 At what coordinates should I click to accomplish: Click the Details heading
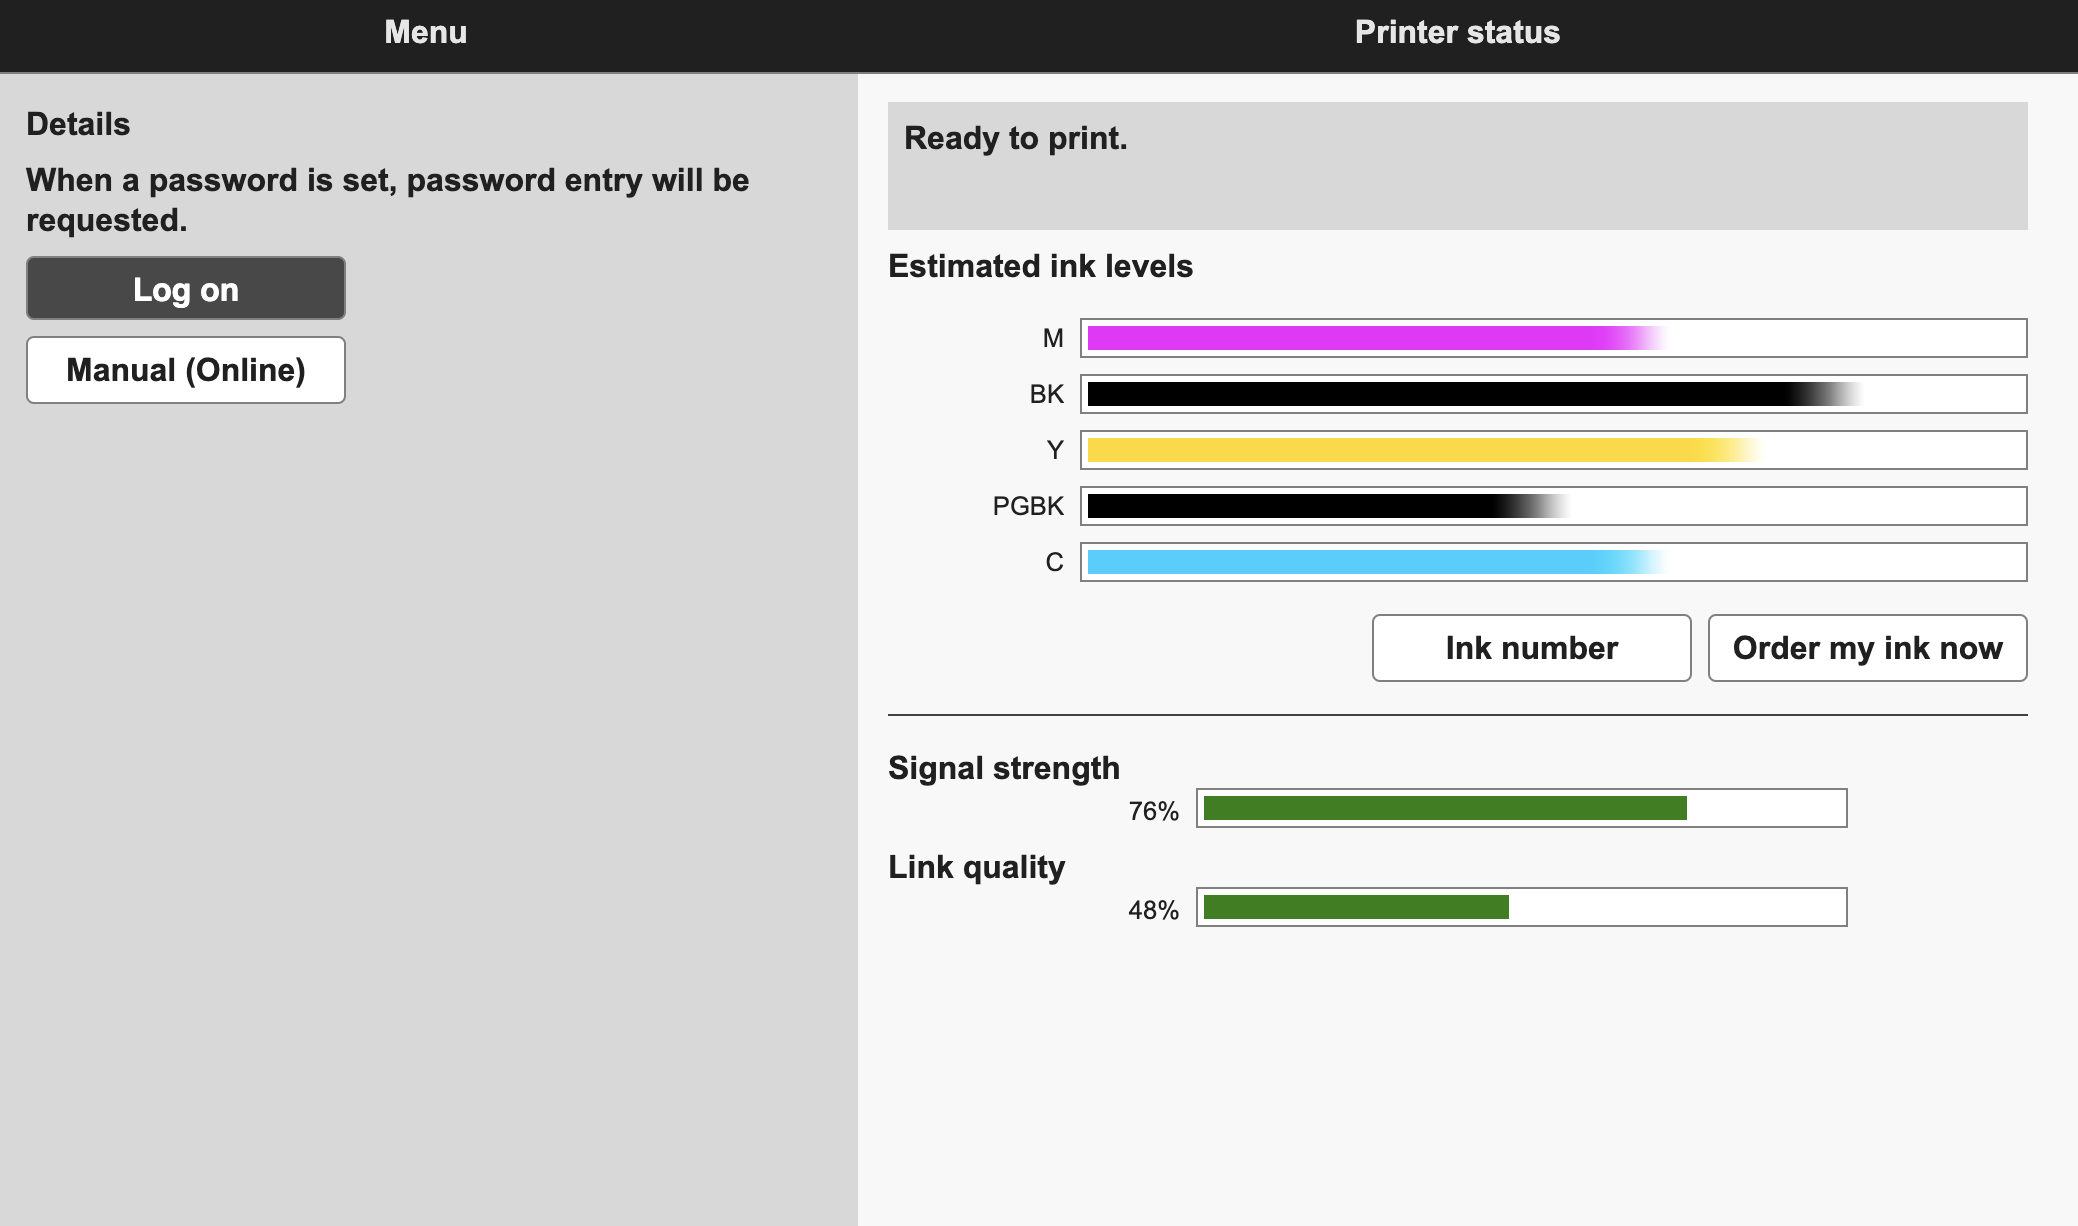tap(78, 124)
